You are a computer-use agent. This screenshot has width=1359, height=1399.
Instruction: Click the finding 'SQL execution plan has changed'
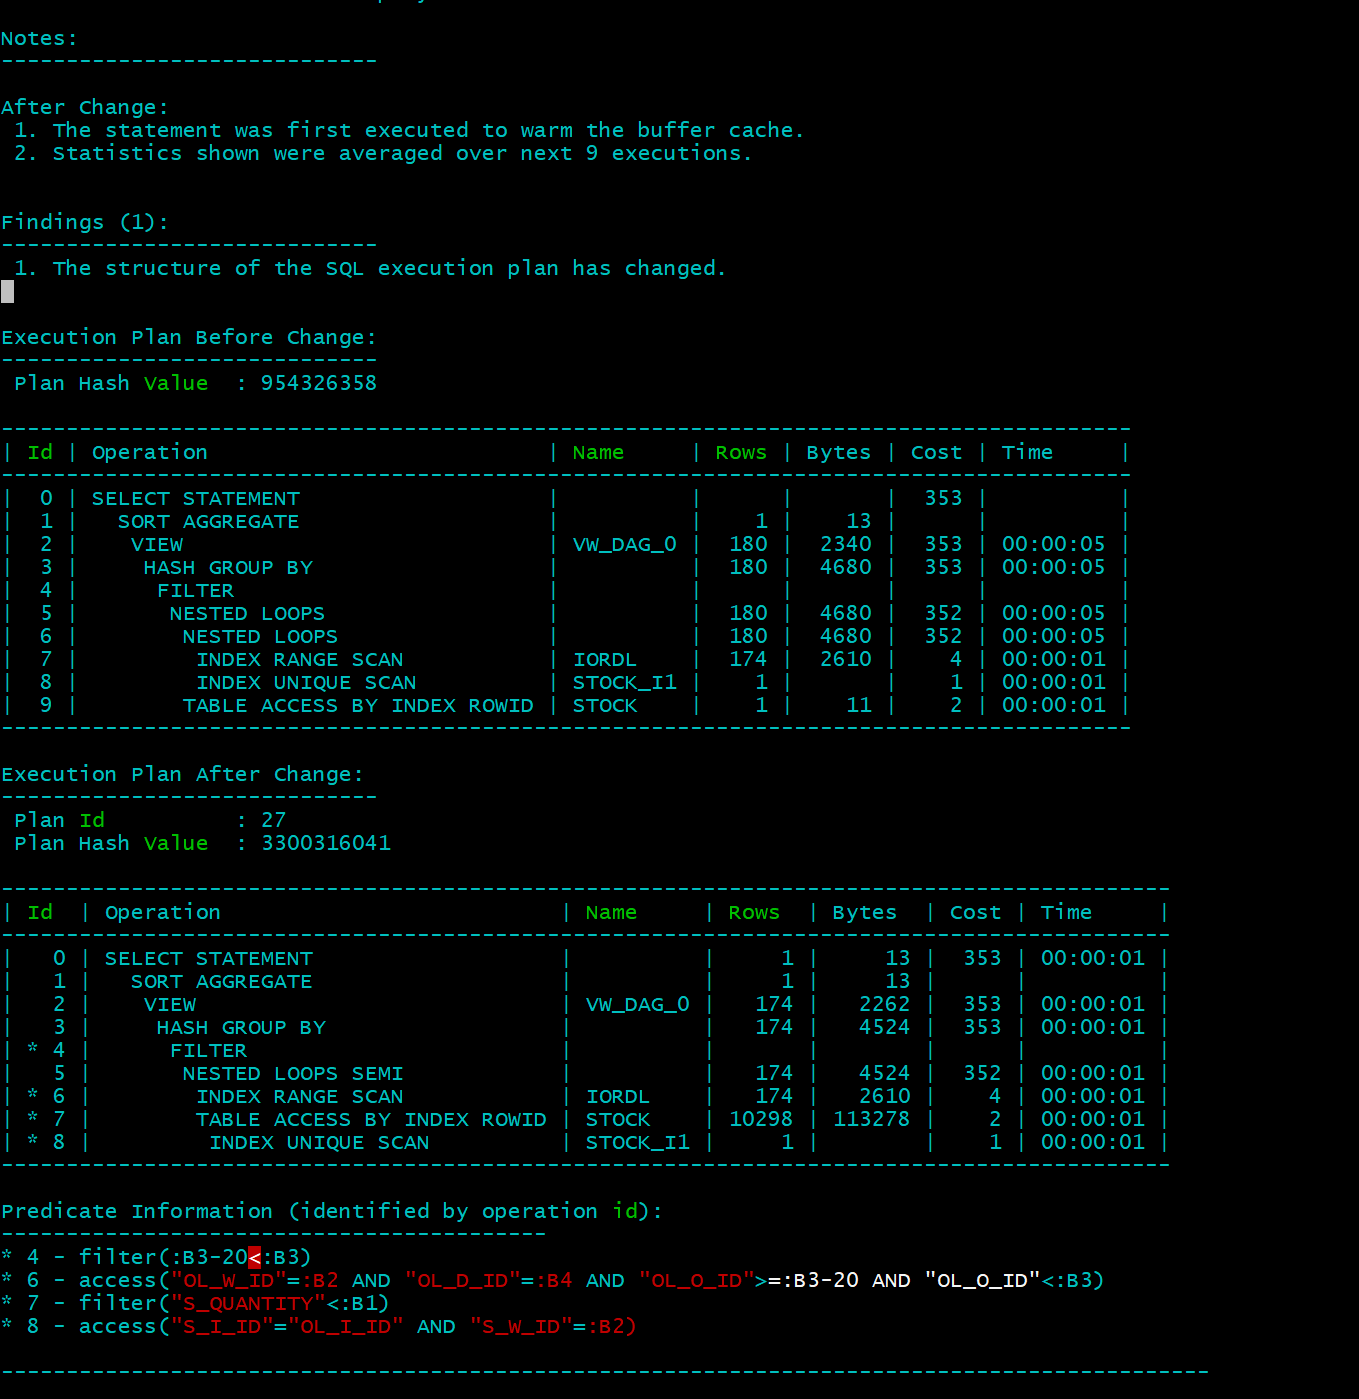370,269
